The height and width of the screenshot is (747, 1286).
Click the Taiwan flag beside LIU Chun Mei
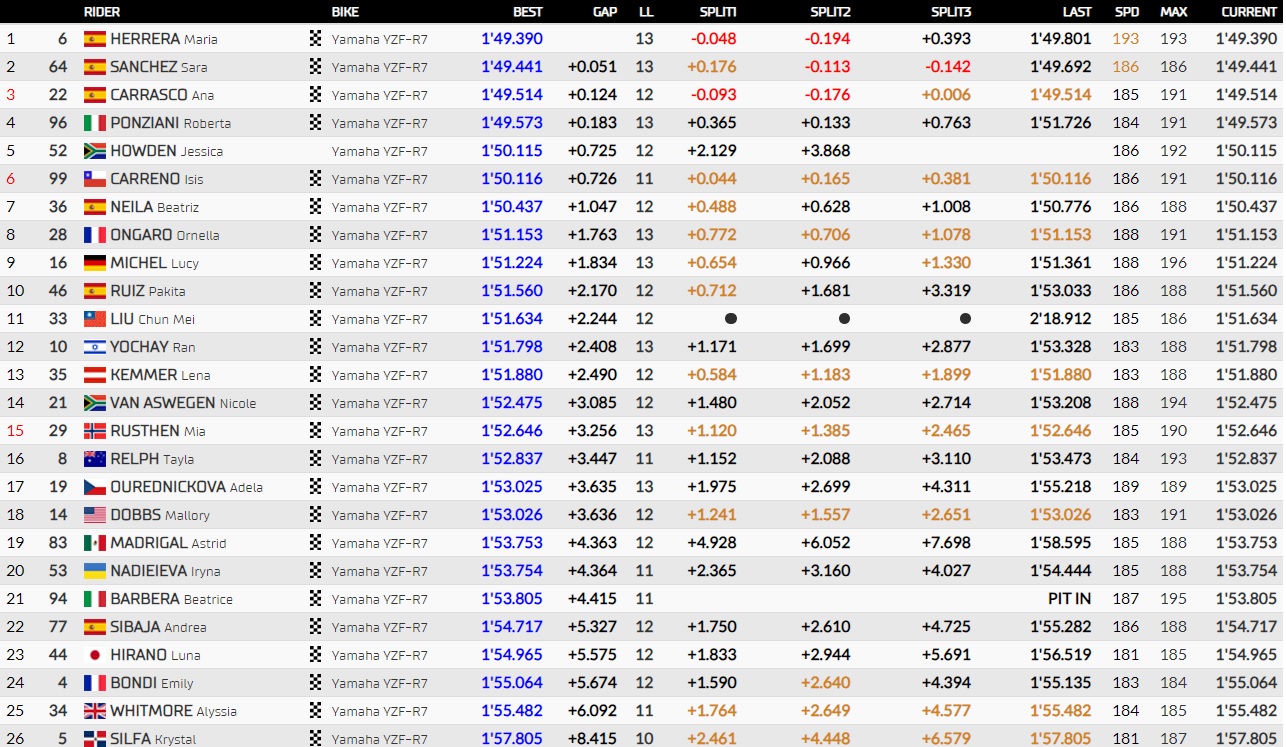(95, 319)
